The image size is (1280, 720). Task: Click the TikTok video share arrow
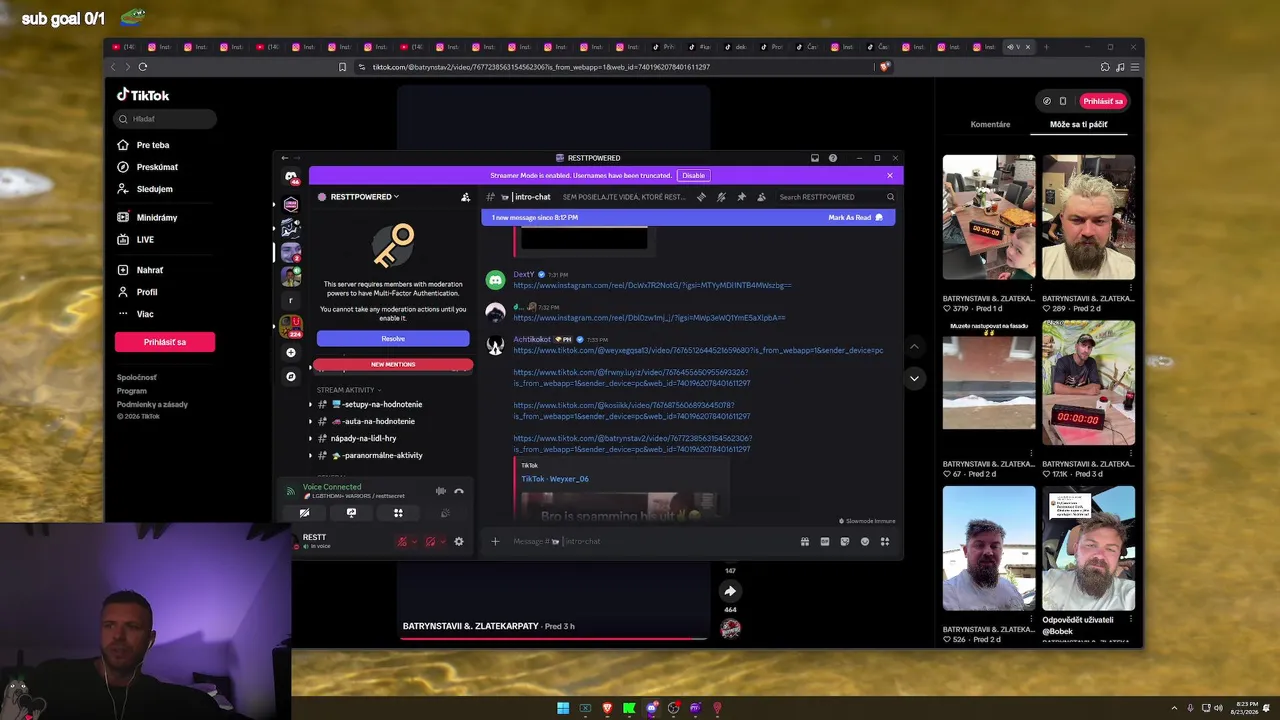click(x=730, y=591)
